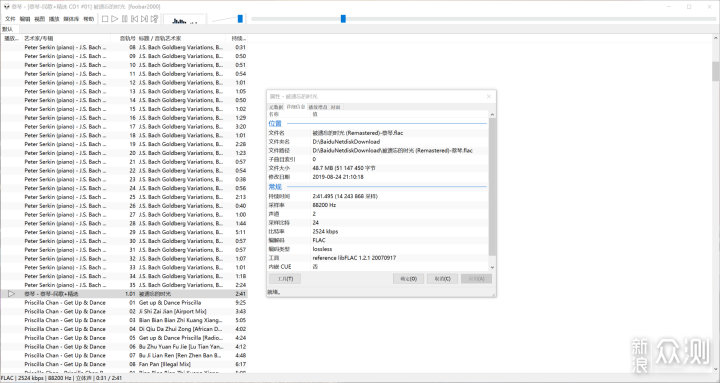
Task: Click the status bar playback info text
Action: point(61,378)
